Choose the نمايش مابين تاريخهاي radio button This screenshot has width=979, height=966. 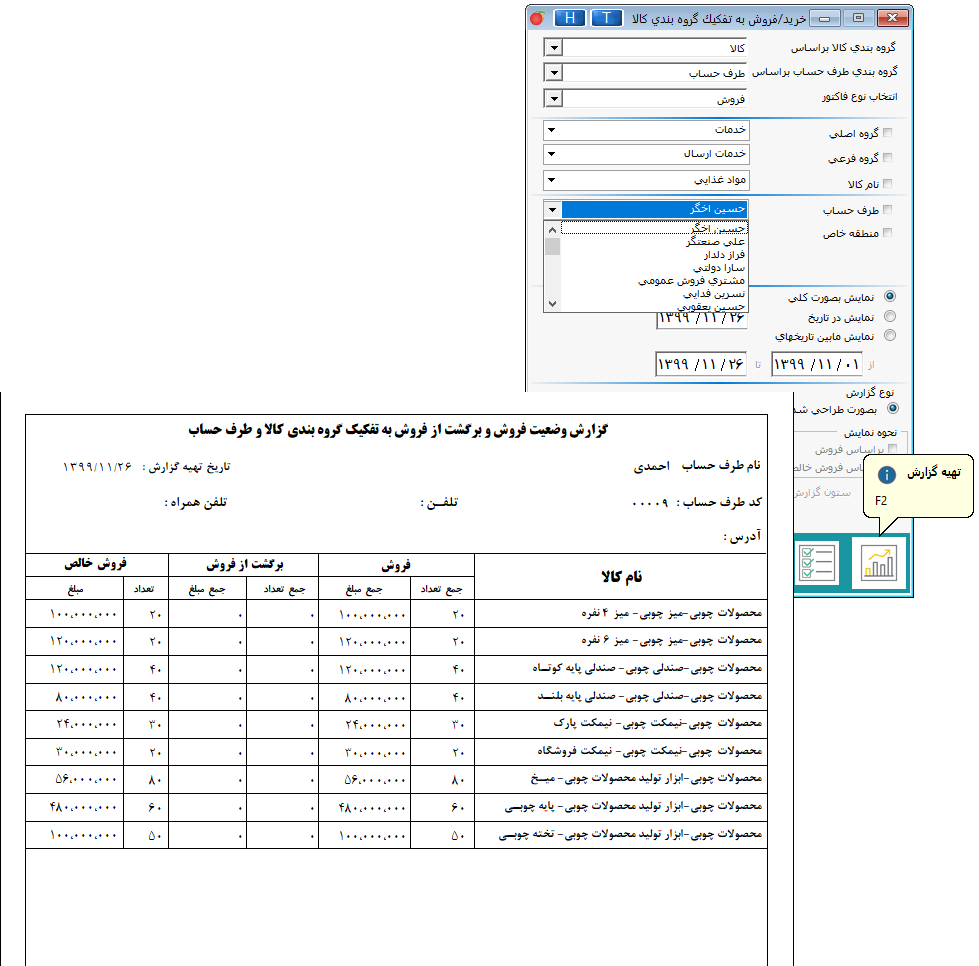point(889,336)
